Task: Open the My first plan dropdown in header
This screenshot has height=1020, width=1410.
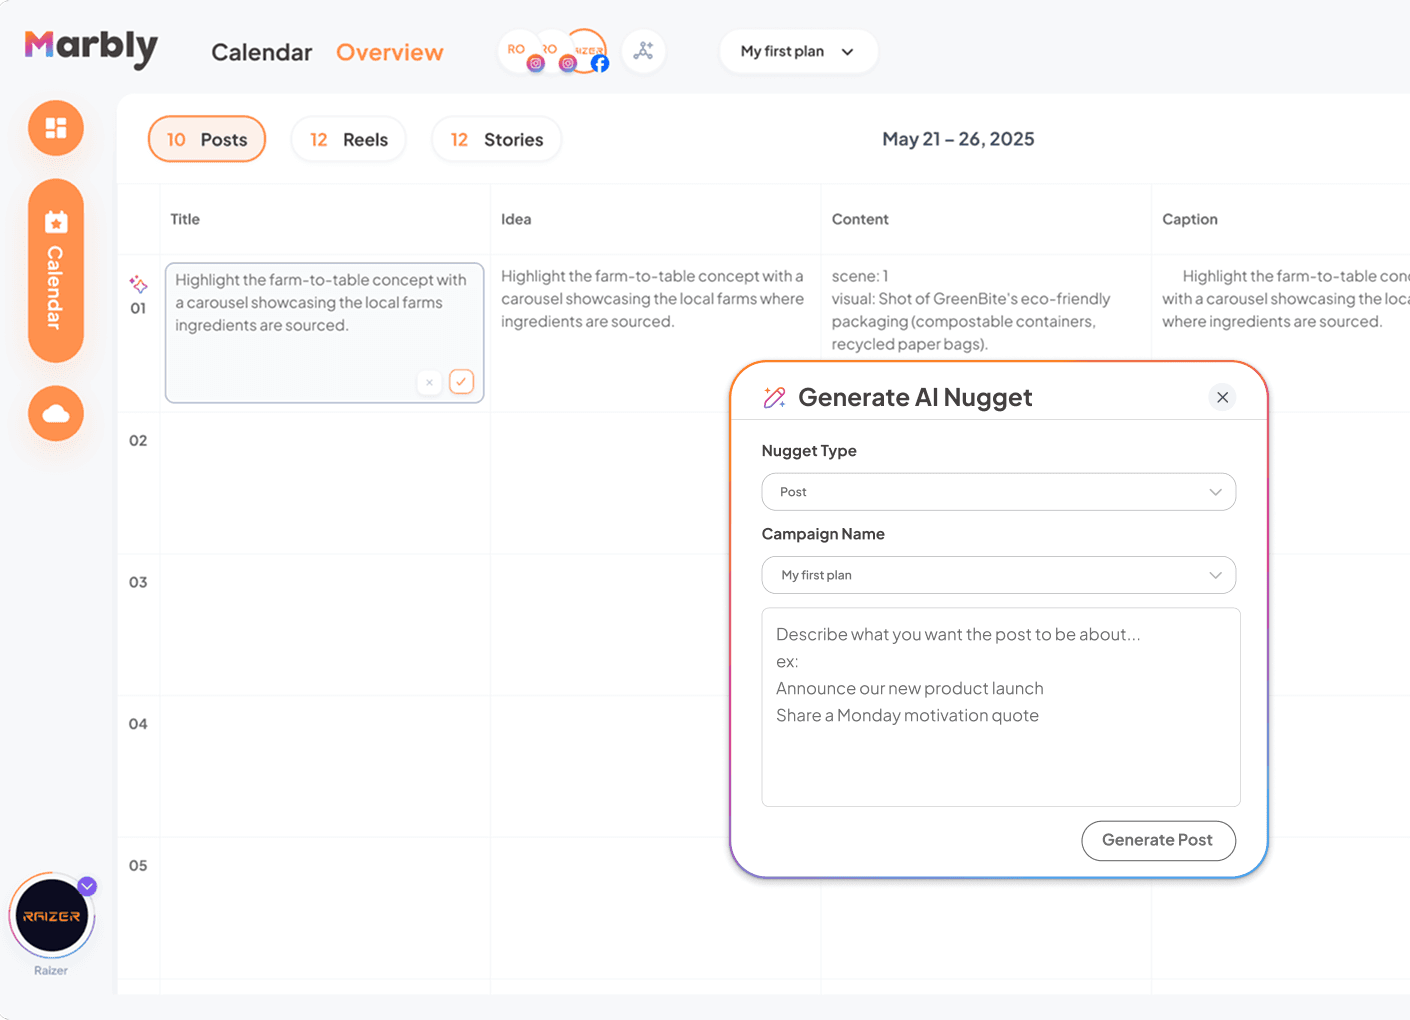Action: pos(798,51)
